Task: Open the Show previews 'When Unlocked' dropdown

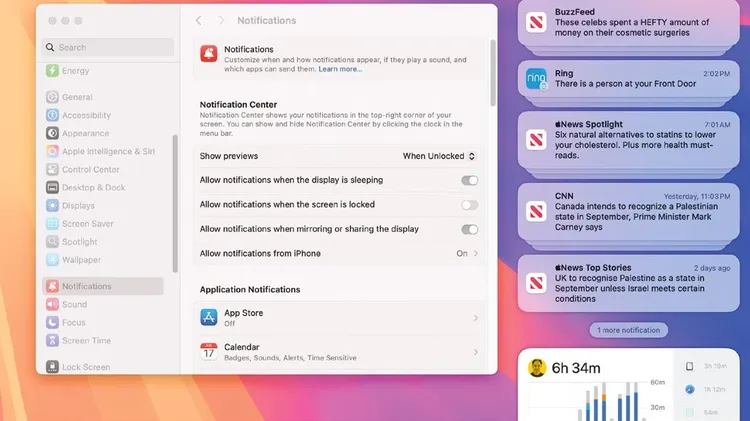Action: click(439, 157)
